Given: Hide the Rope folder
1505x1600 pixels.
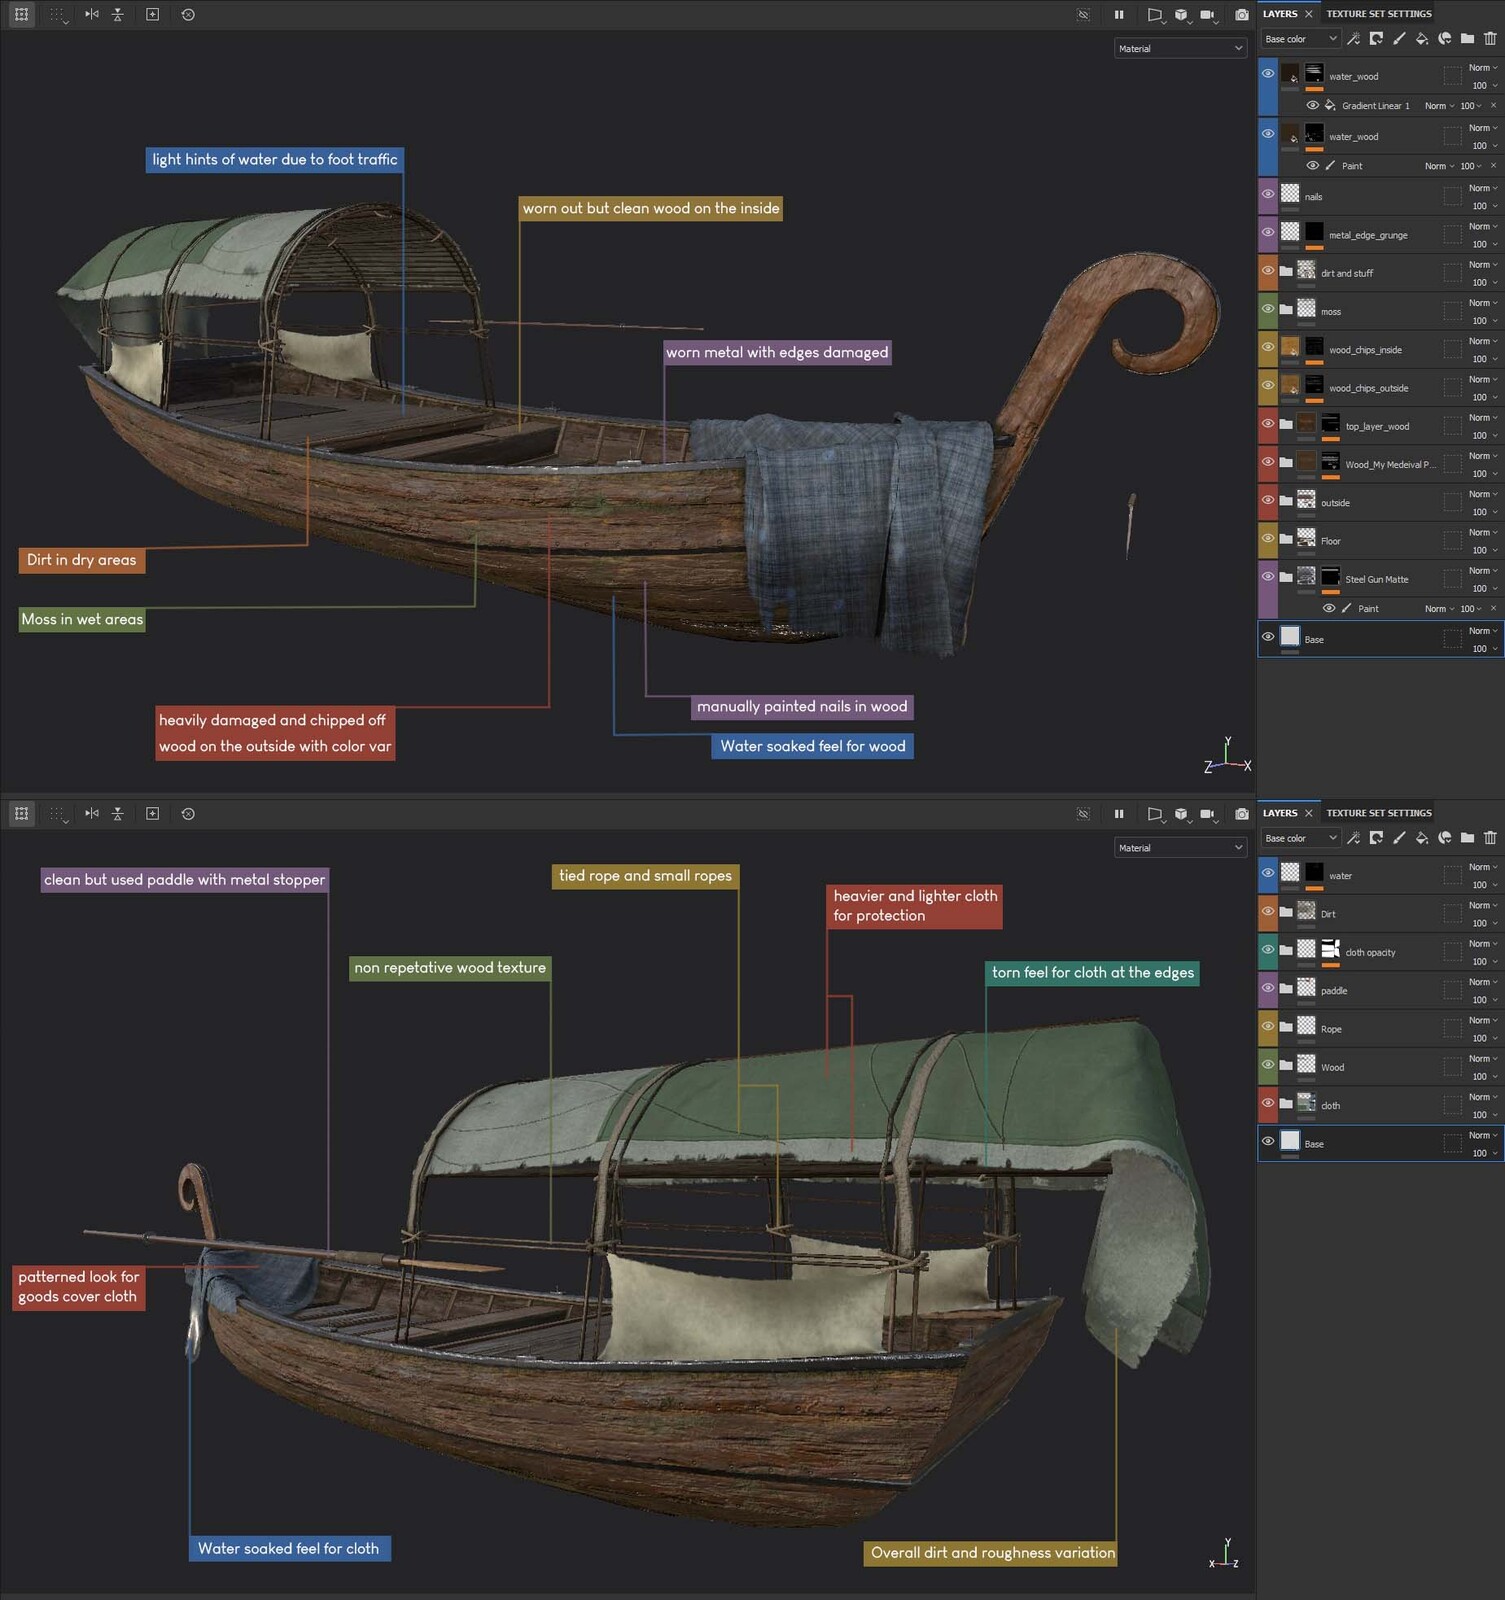Looking at the screenshot, I should tap(1268, 1026).
